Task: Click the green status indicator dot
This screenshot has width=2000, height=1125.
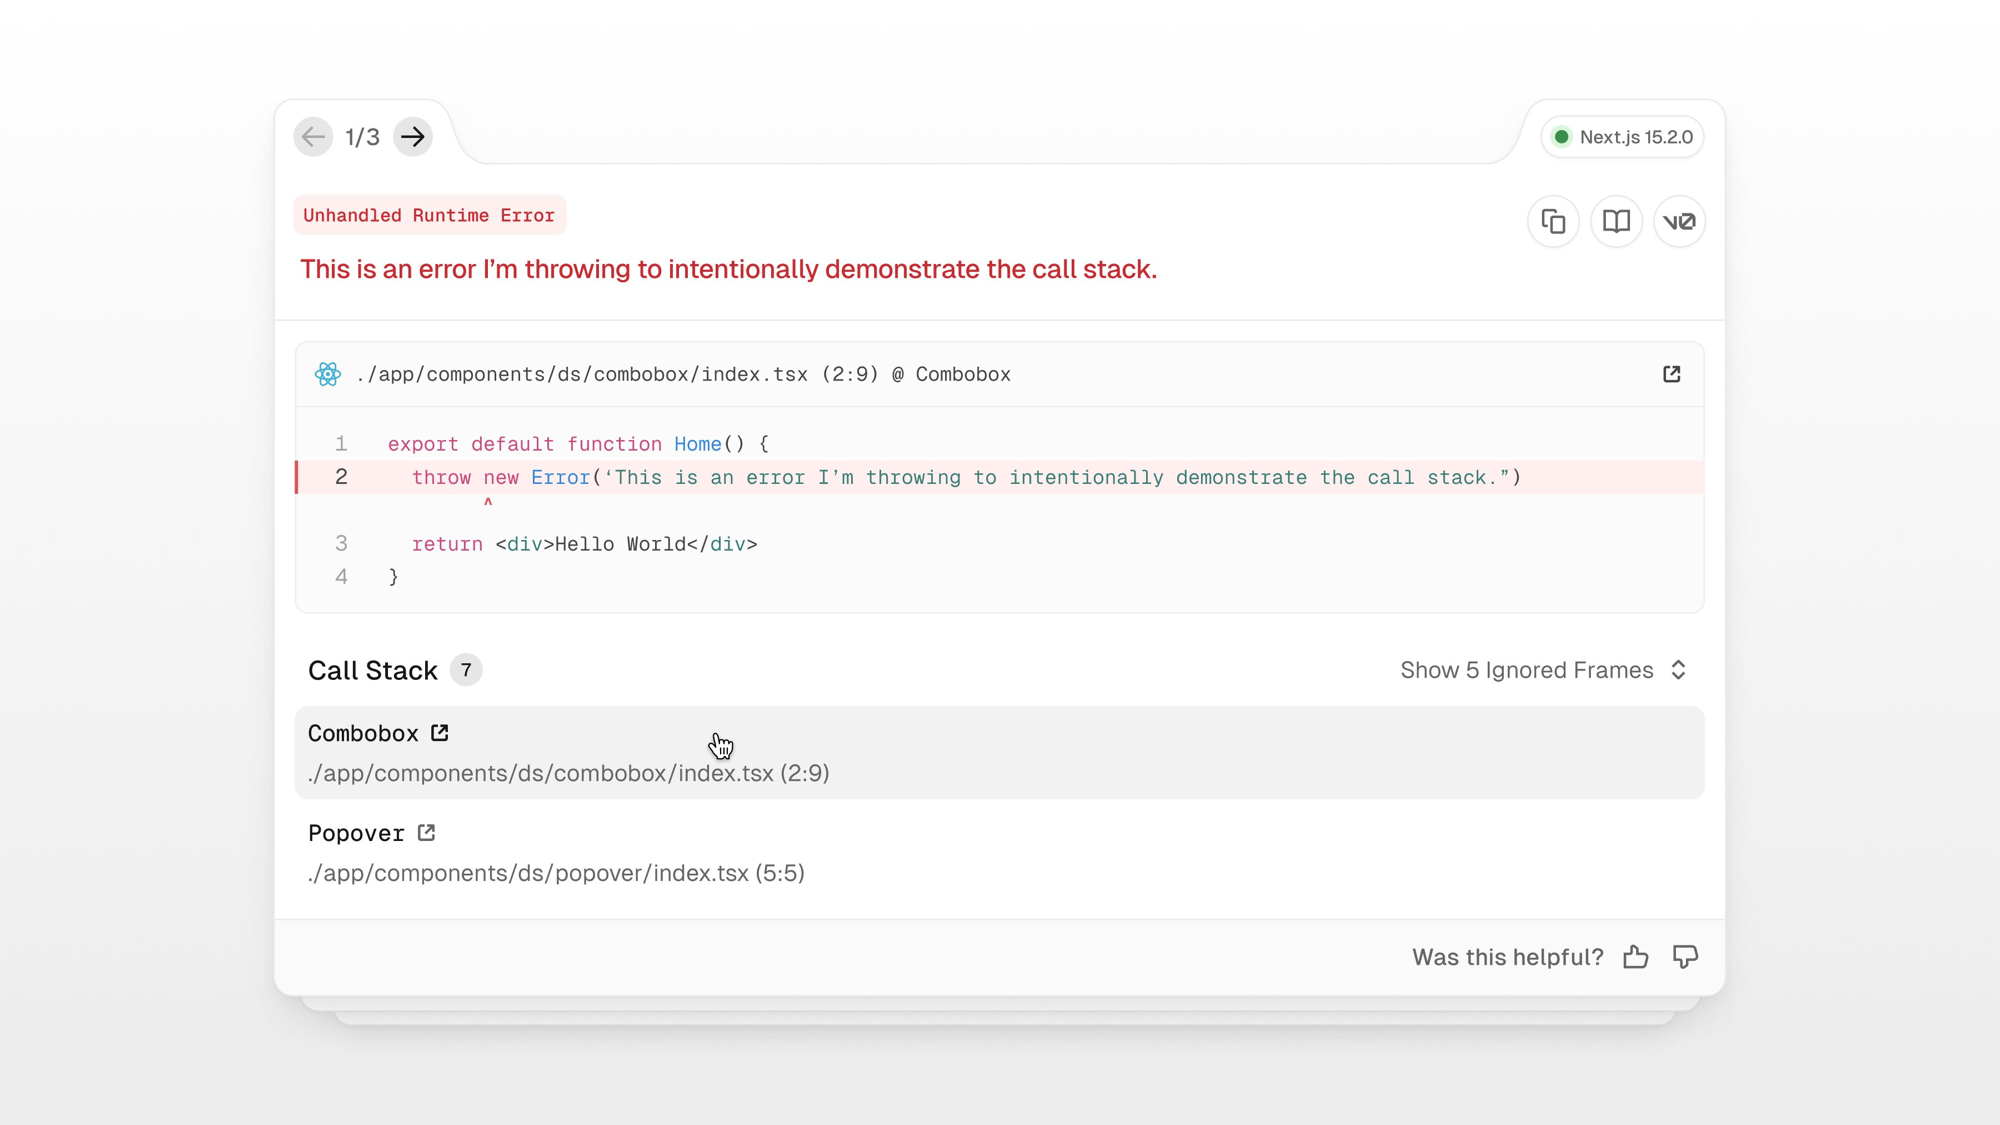Action: tap(1561, 137)
